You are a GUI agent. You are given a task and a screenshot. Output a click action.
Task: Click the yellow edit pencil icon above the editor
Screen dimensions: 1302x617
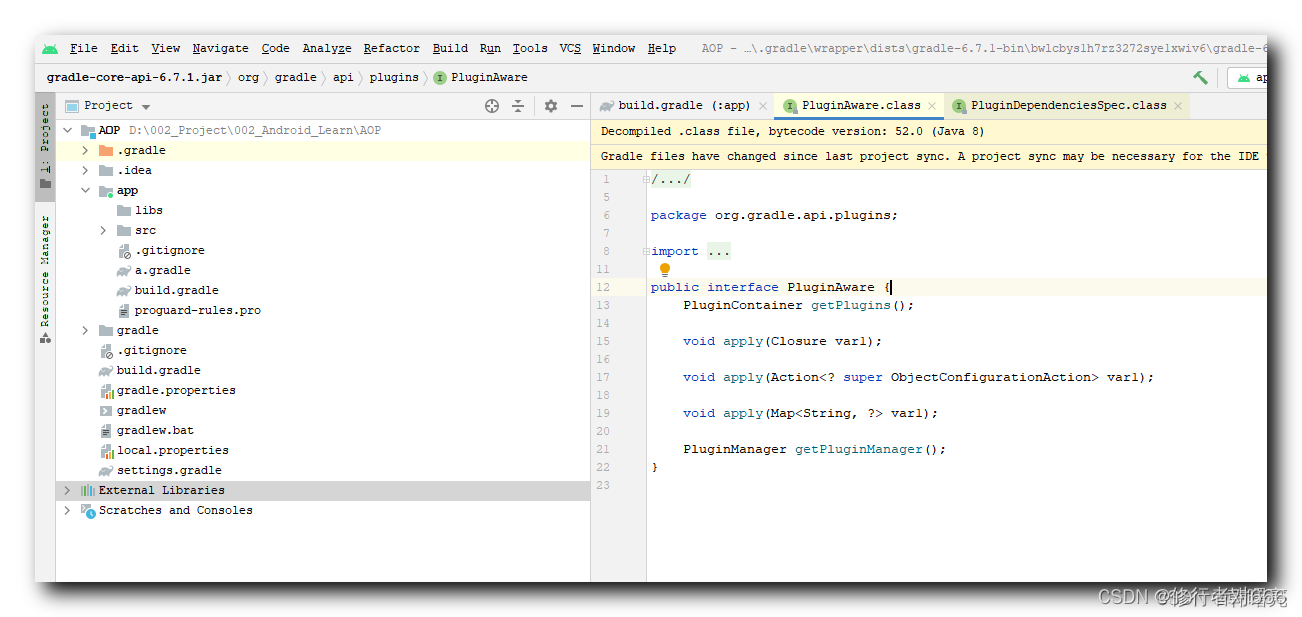coord(1200,77)
